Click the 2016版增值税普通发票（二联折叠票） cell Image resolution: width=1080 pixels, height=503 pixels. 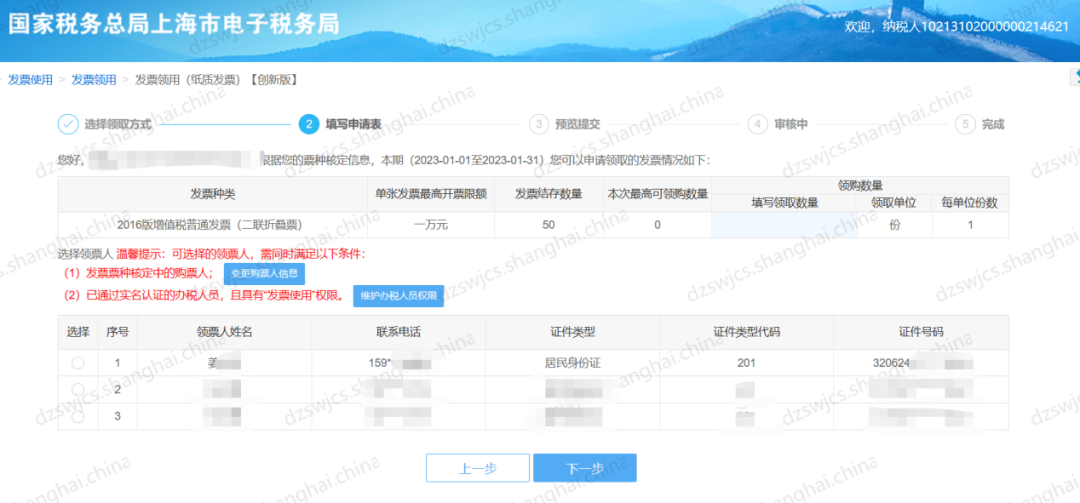click(x=211, y=225)
